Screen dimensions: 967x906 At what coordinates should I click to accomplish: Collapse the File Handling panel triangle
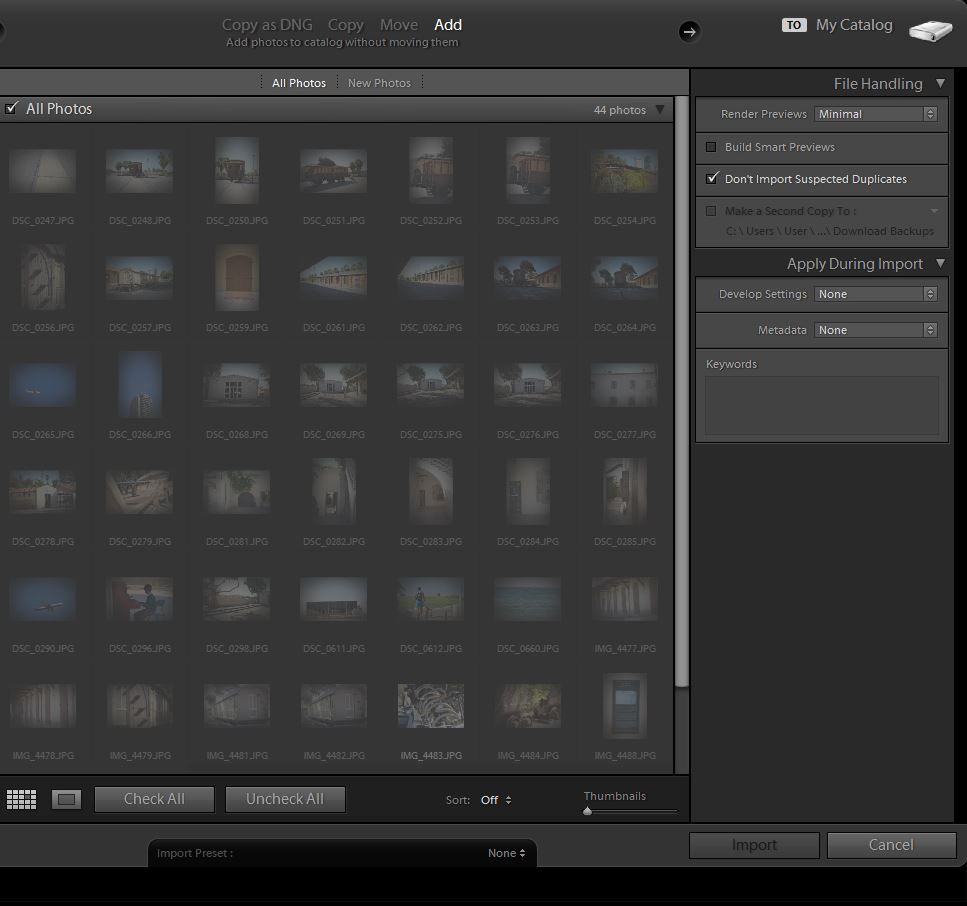point(940,84)
